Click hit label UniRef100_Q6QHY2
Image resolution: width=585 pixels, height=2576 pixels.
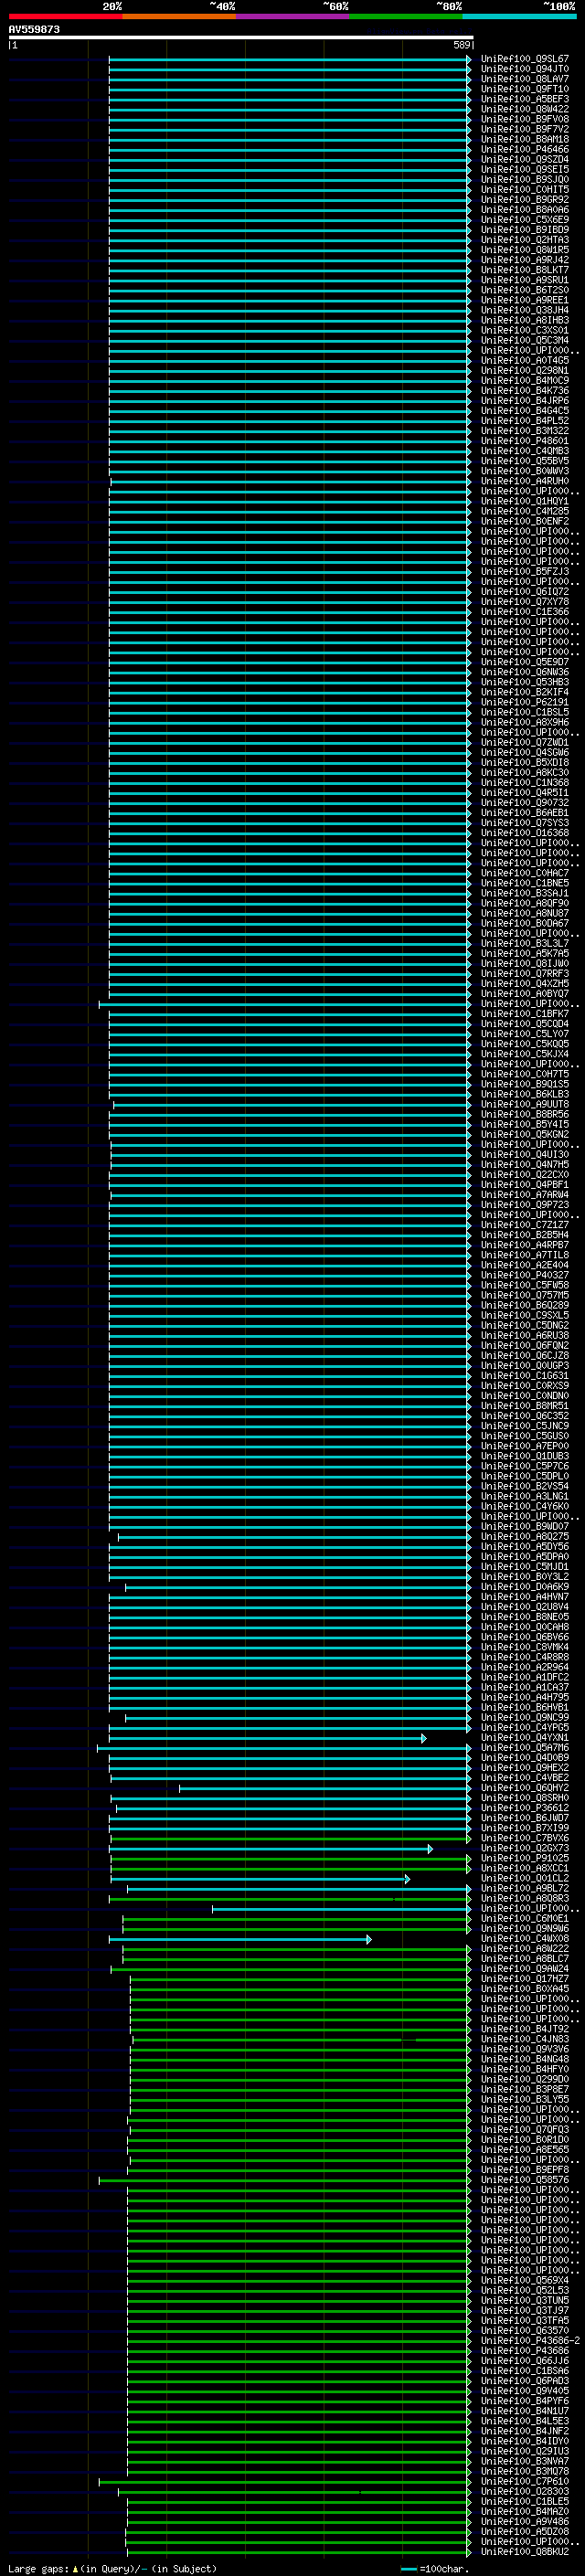click(525, 1788)
